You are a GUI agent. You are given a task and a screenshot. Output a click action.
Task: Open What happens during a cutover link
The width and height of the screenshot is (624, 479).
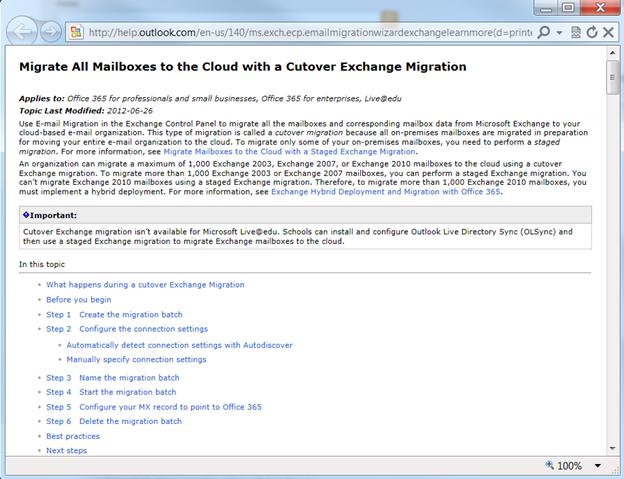click(145, 285)
